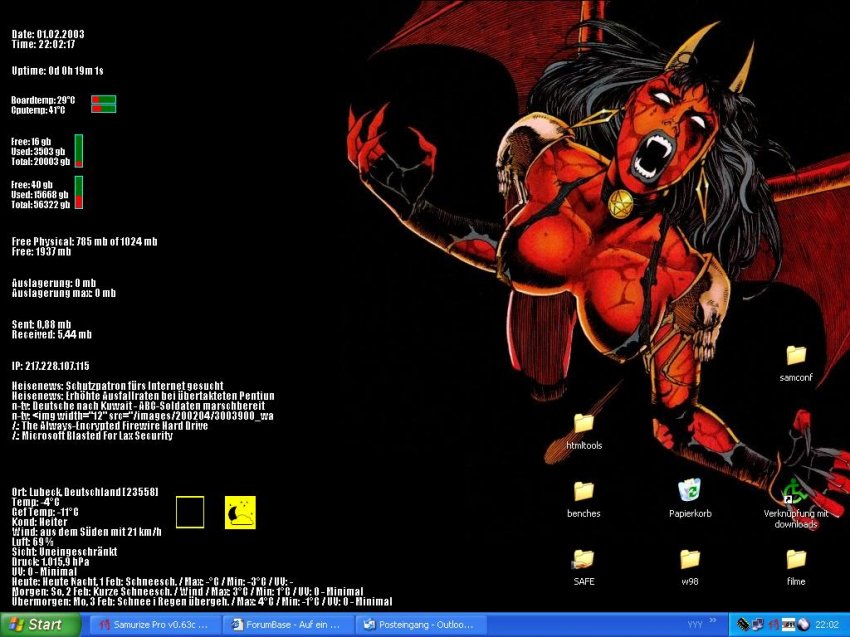Click the night cloudy weather icon

[240, 512]
